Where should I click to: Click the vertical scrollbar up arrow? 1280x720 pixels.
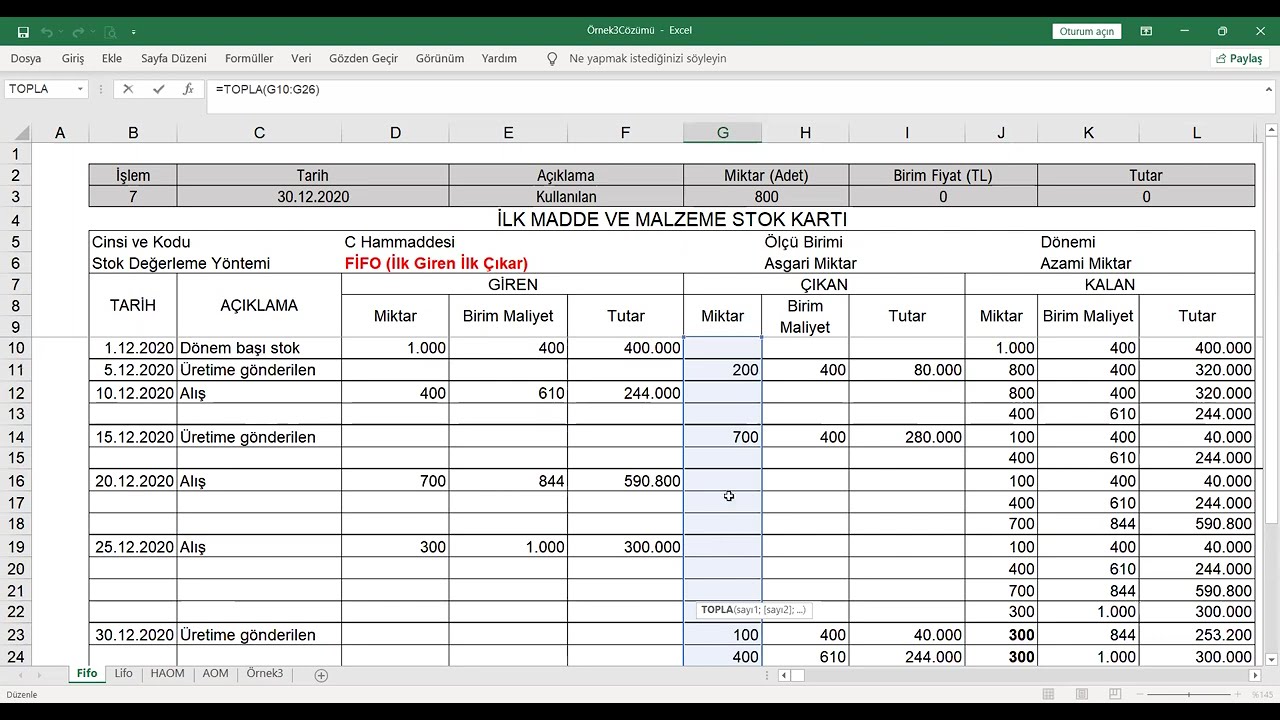click(1271, 130)
